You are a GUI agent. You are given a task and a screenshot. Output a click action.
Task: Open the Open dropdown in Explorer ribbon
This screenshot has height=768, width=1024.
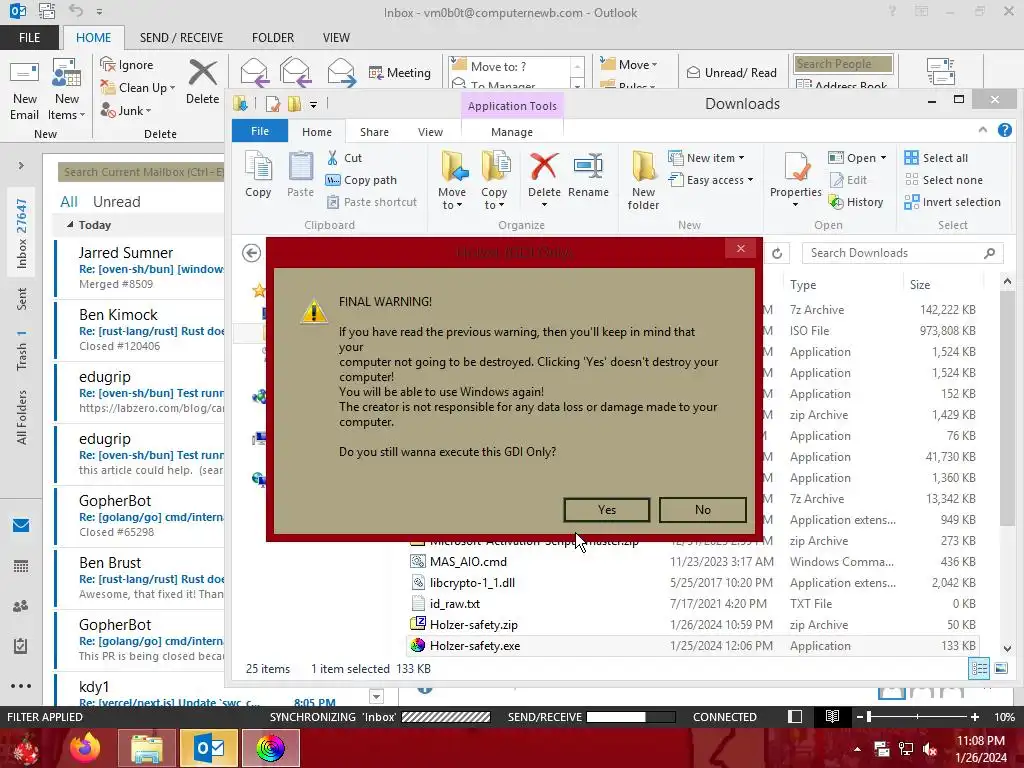pos(857,158)
